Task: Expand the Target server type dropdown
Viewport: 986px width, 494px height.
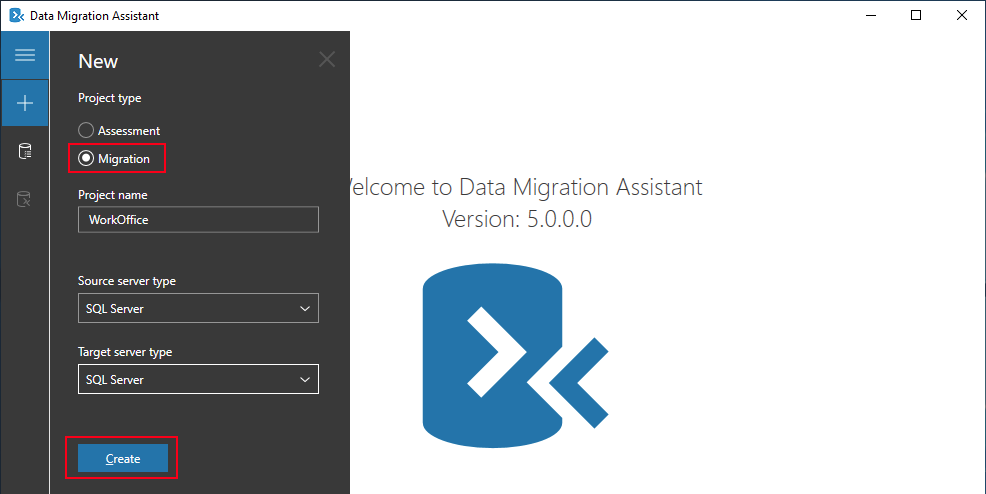Action: [198, 380]
